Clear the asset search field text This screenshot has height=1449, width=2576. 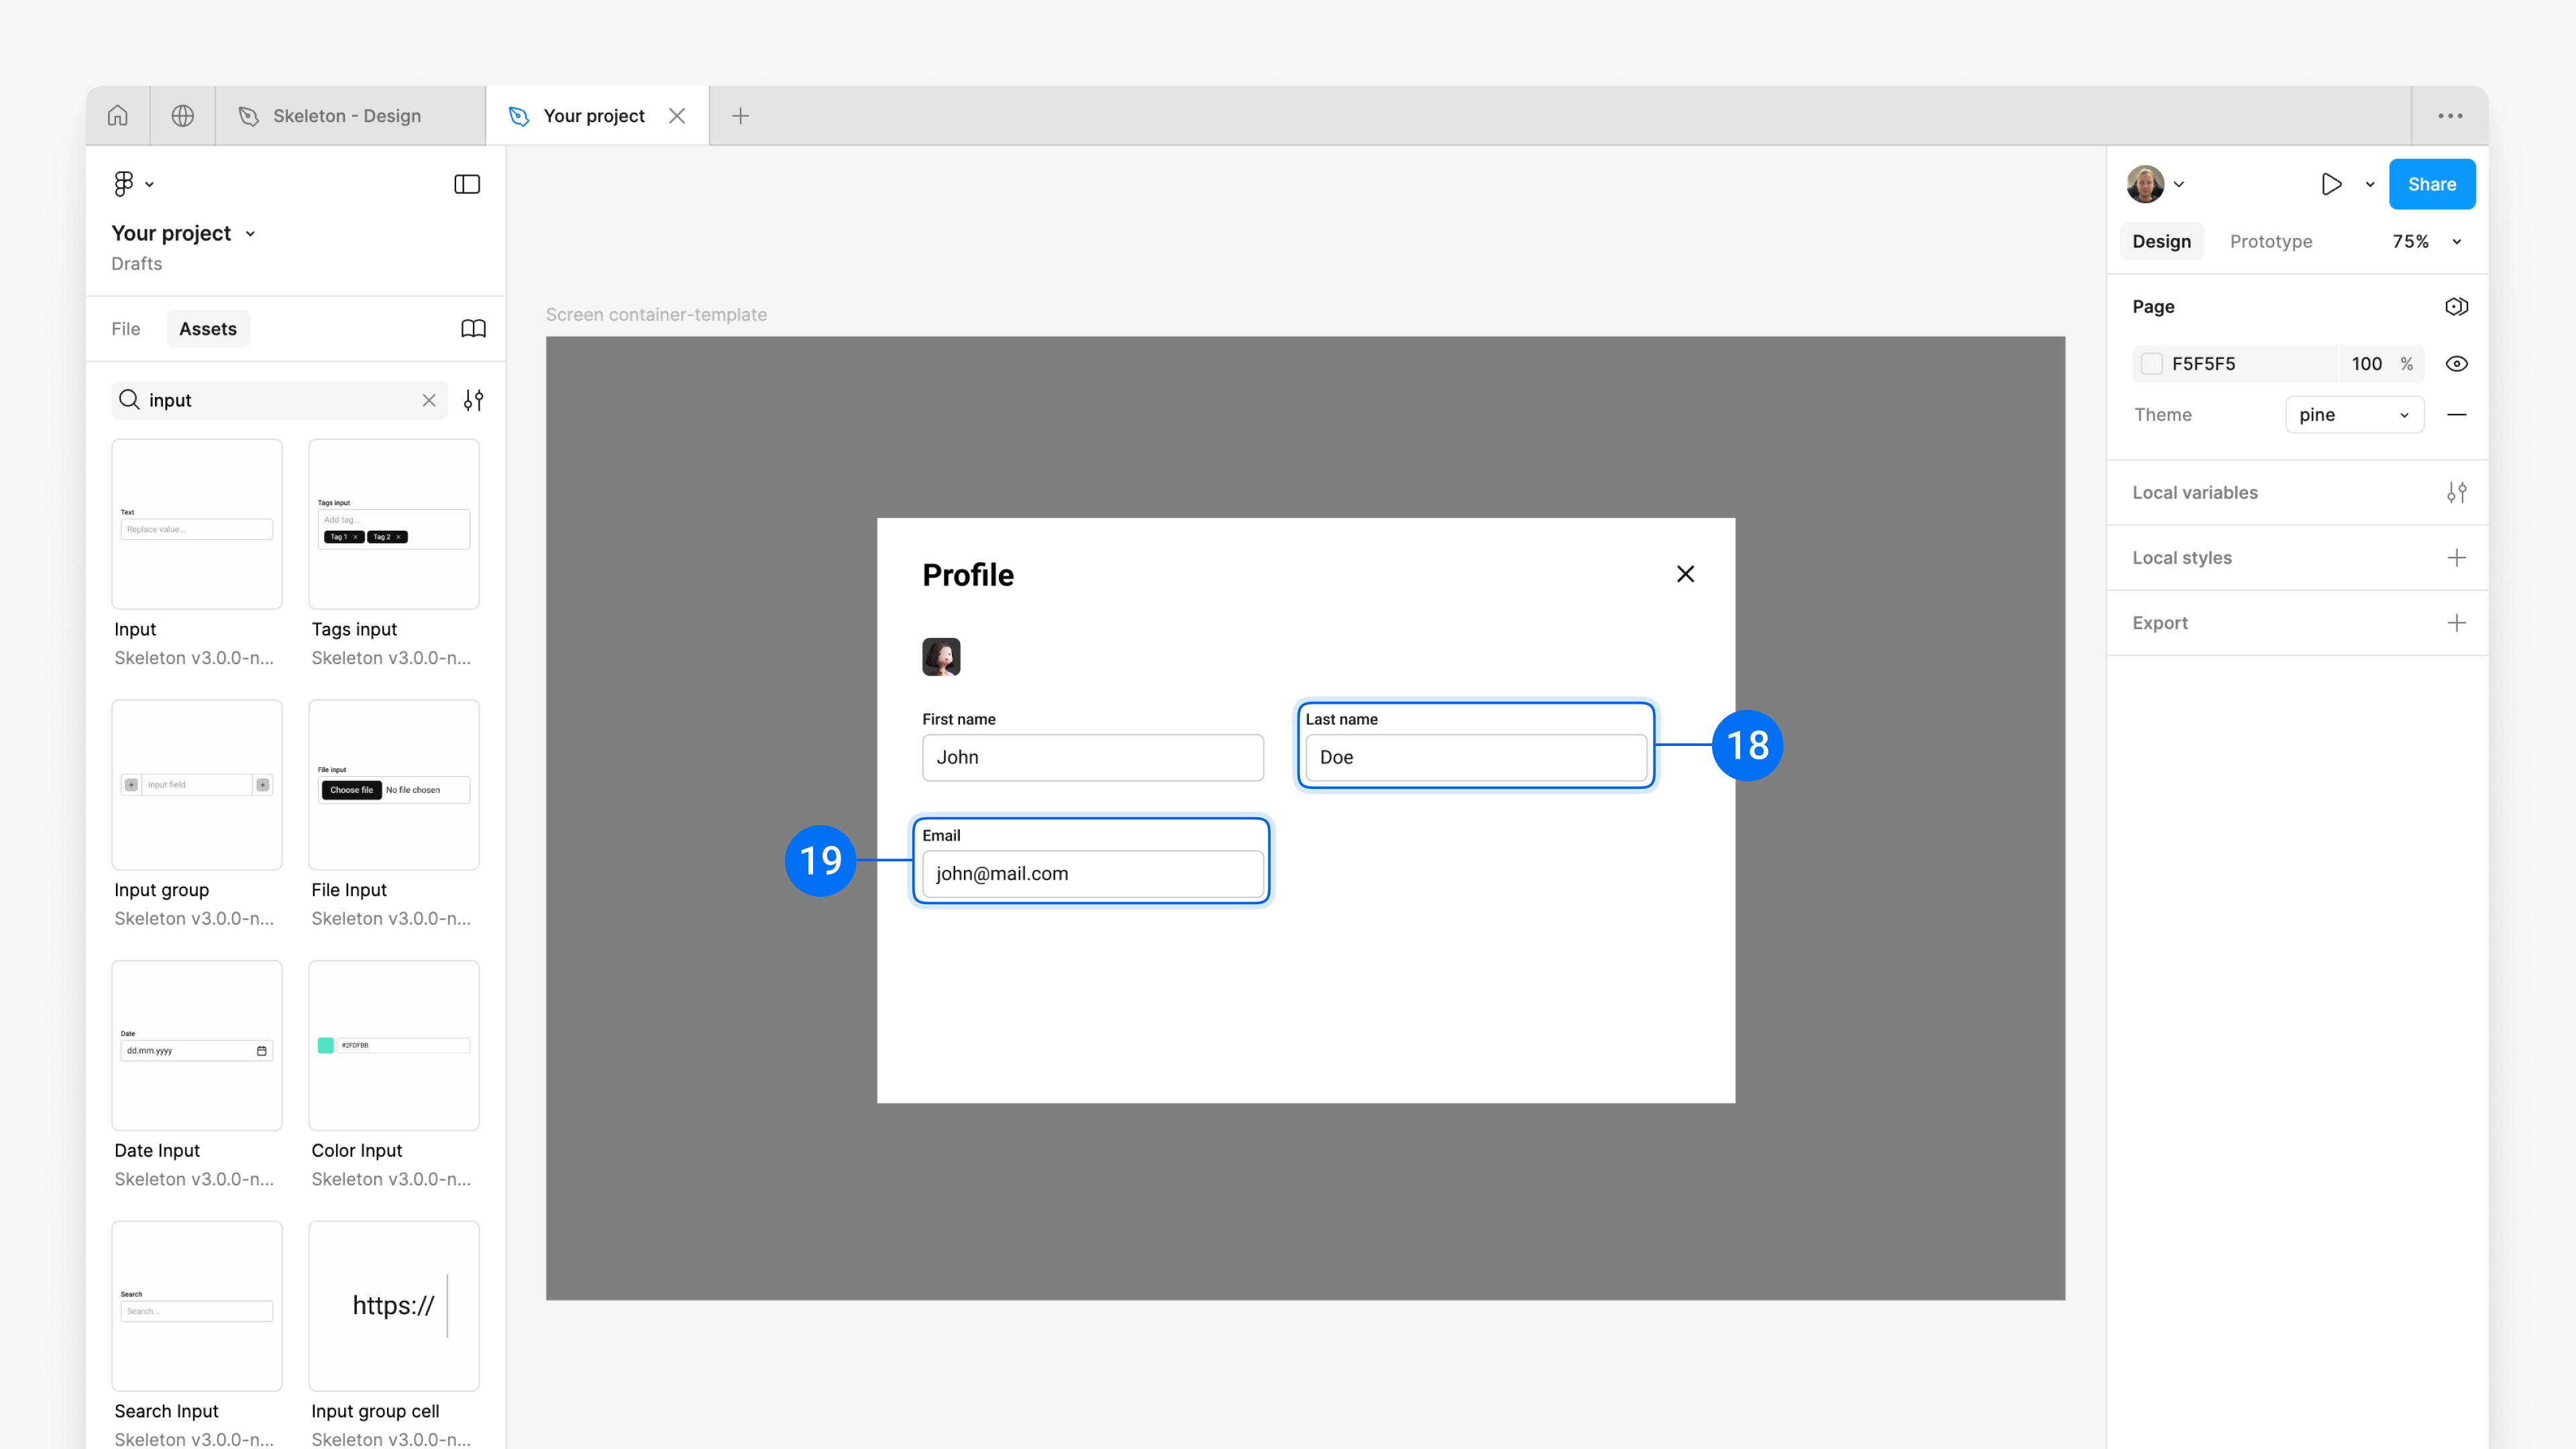[x=429, y=400]
